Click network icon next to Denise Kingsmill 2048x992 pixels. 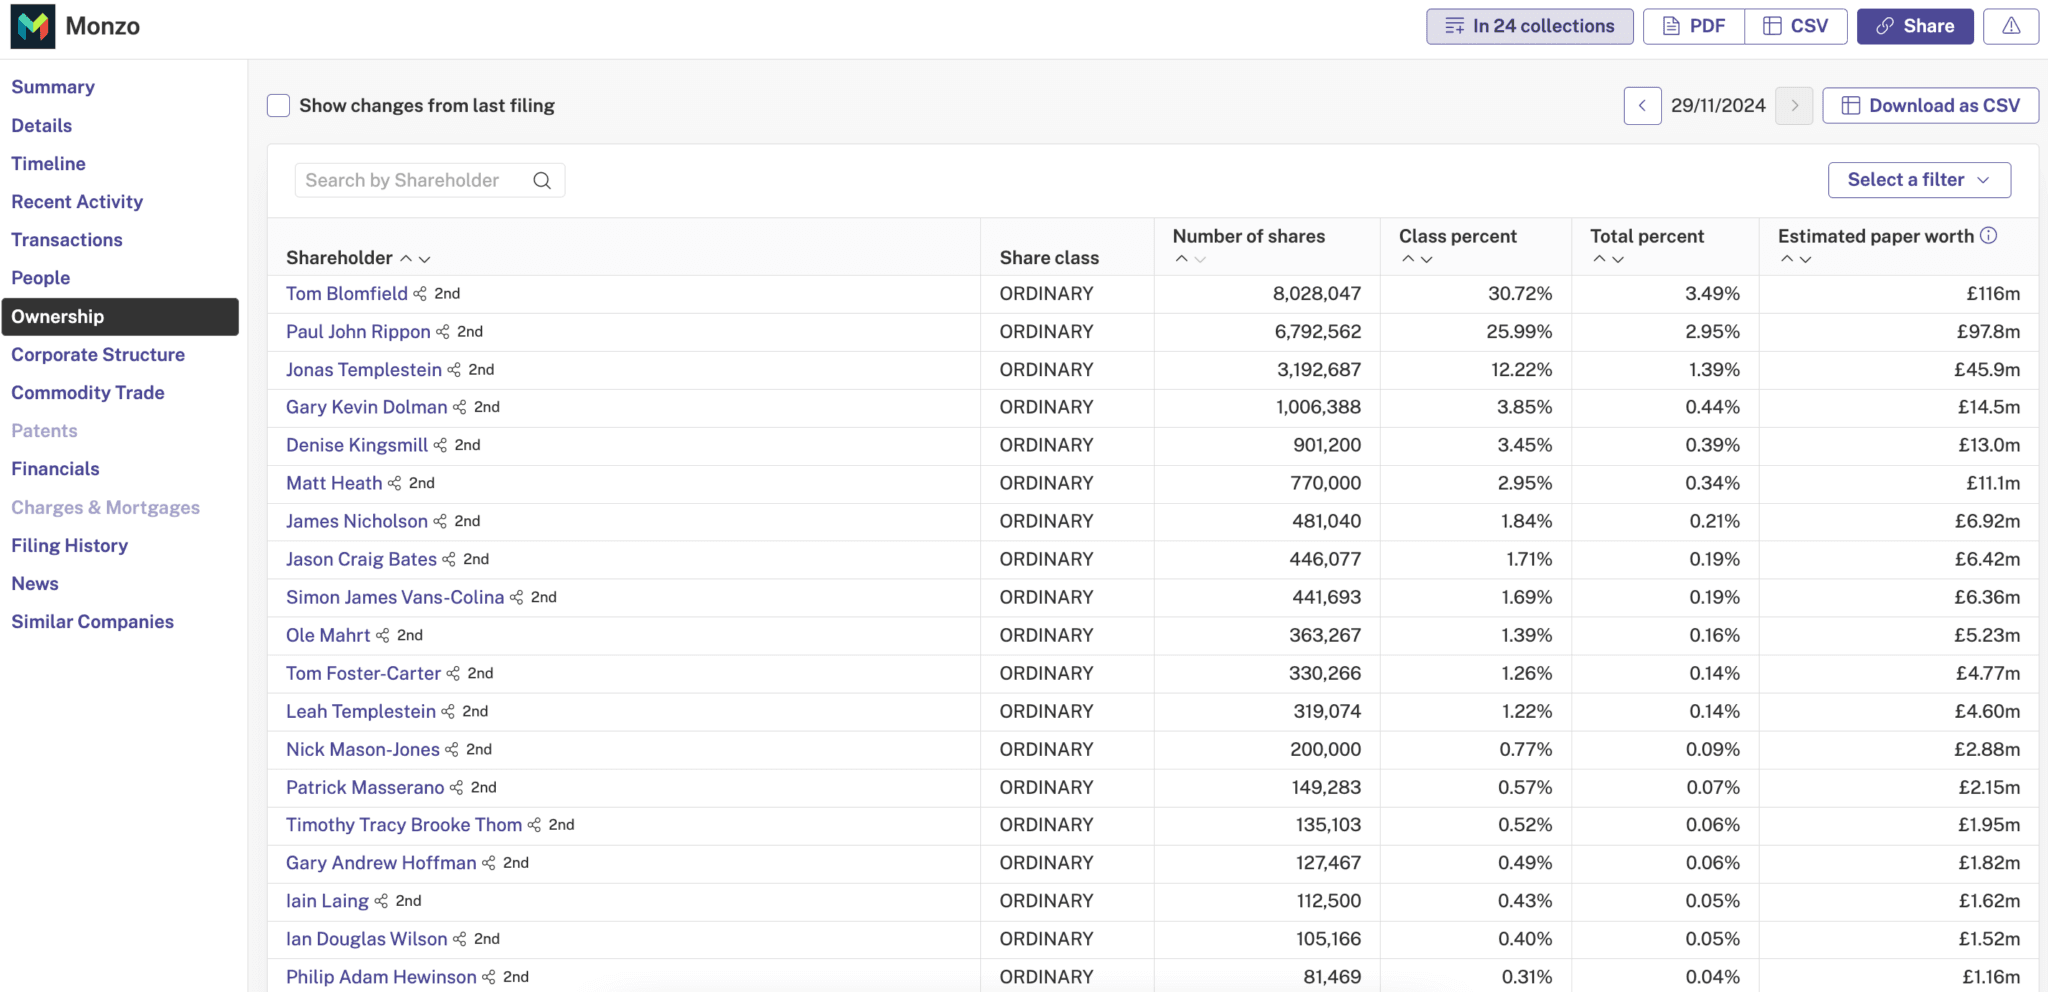click(440, 445)
